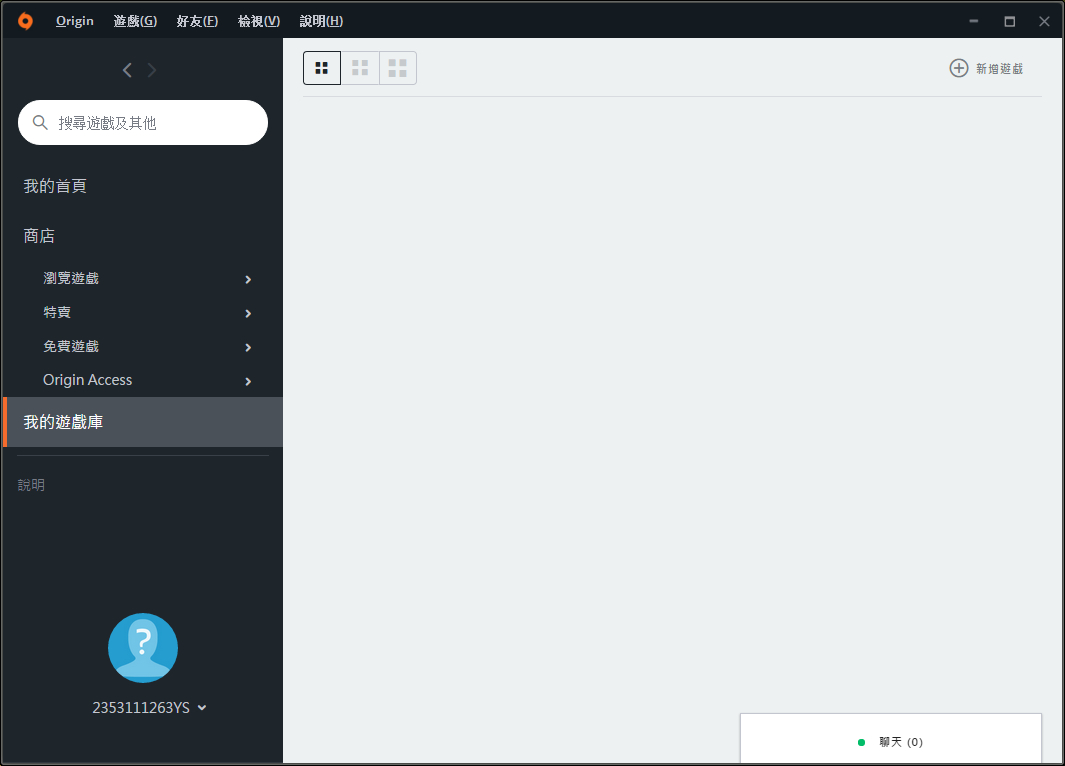Image resolution: width=1065 pixels, height=766 pixels.
Task: Open the 說明 link in sidebar
Action: (x=31, y=485)
